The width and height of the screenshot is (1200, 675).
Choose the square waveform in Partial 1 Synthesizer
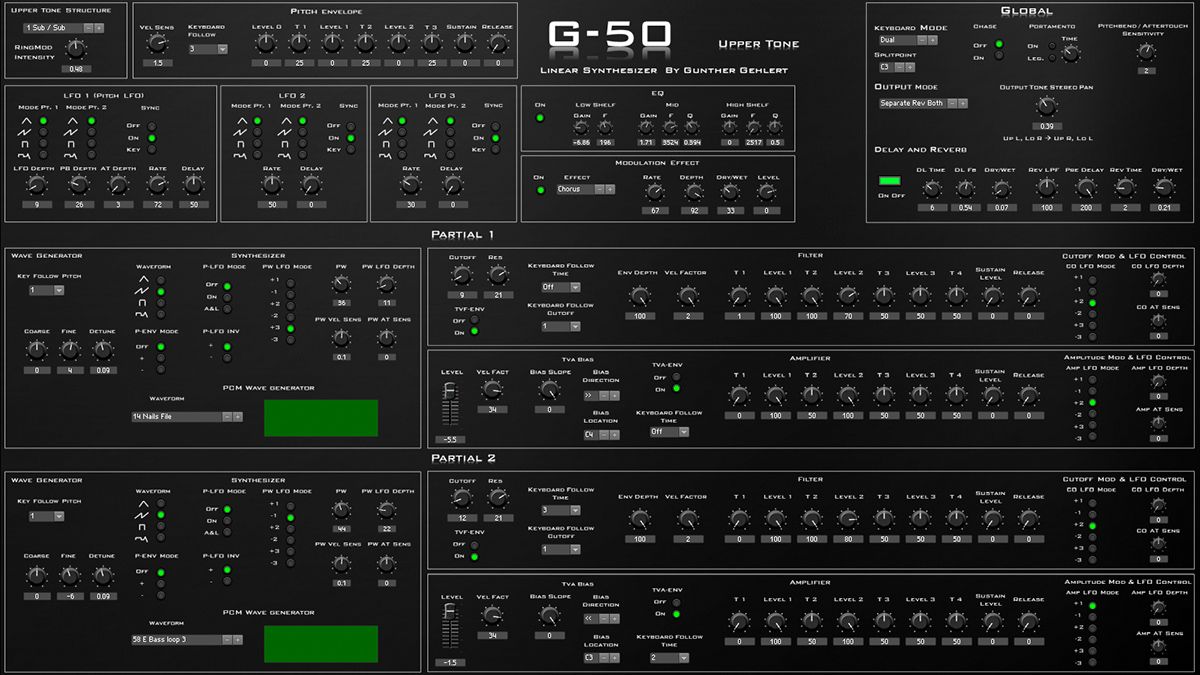point(160,303)
